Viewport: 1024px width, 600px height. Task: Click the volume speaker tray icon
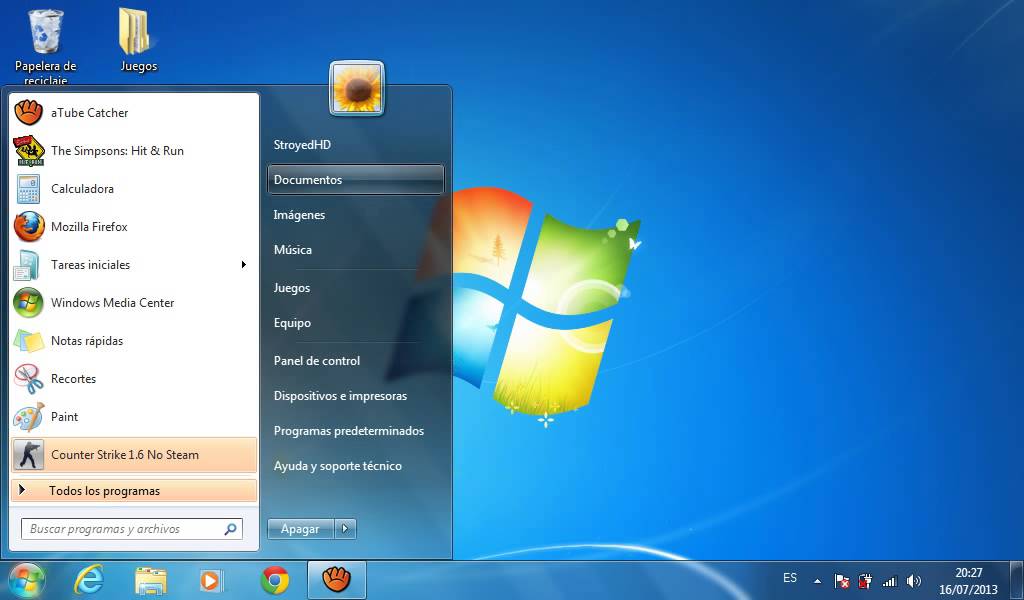pos(914,580)
